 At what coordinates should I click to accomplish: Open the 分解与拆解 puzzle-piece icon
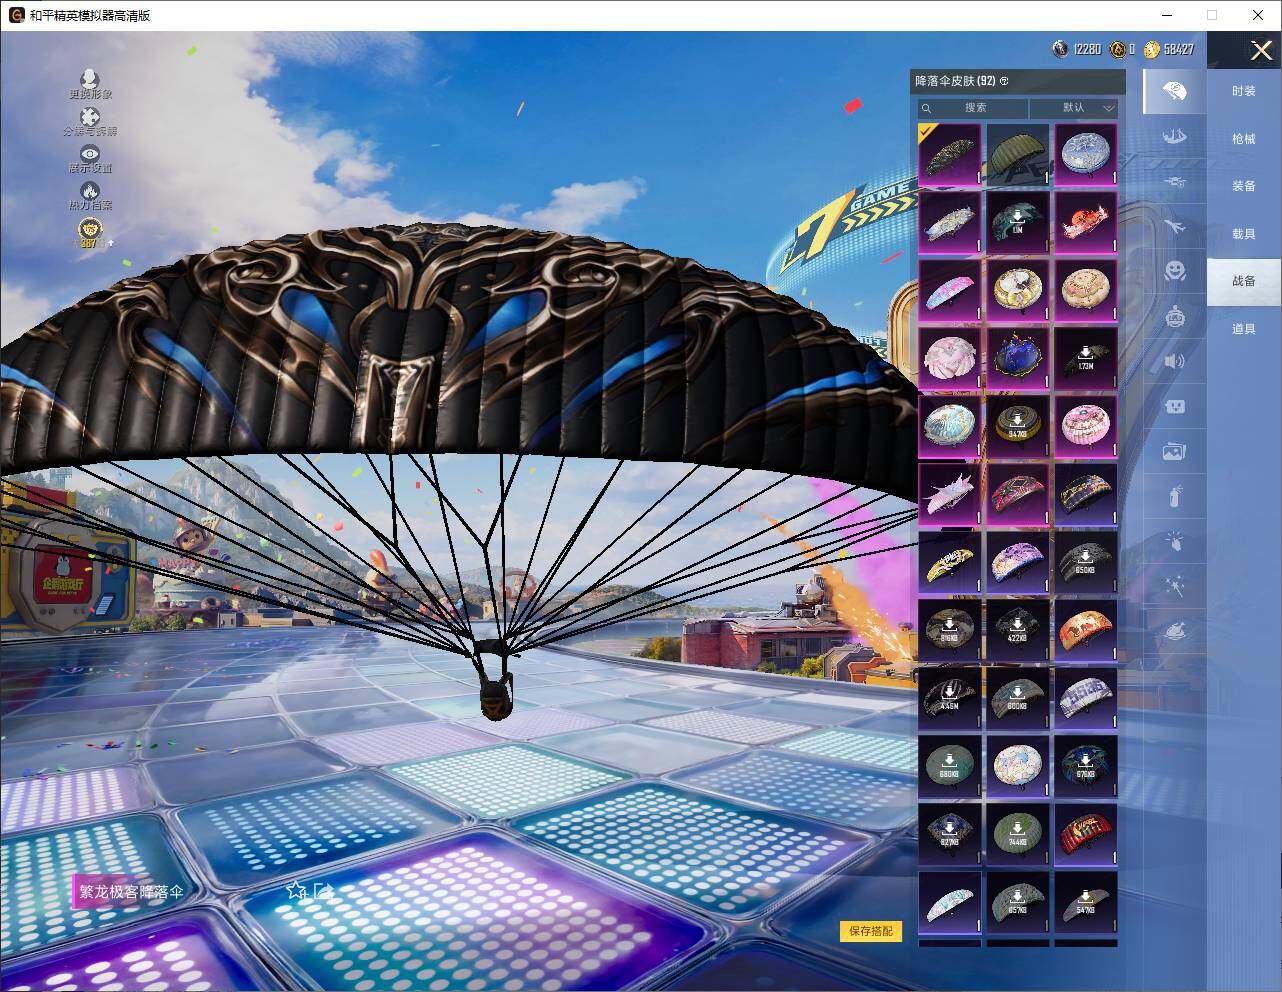(90, 117)
